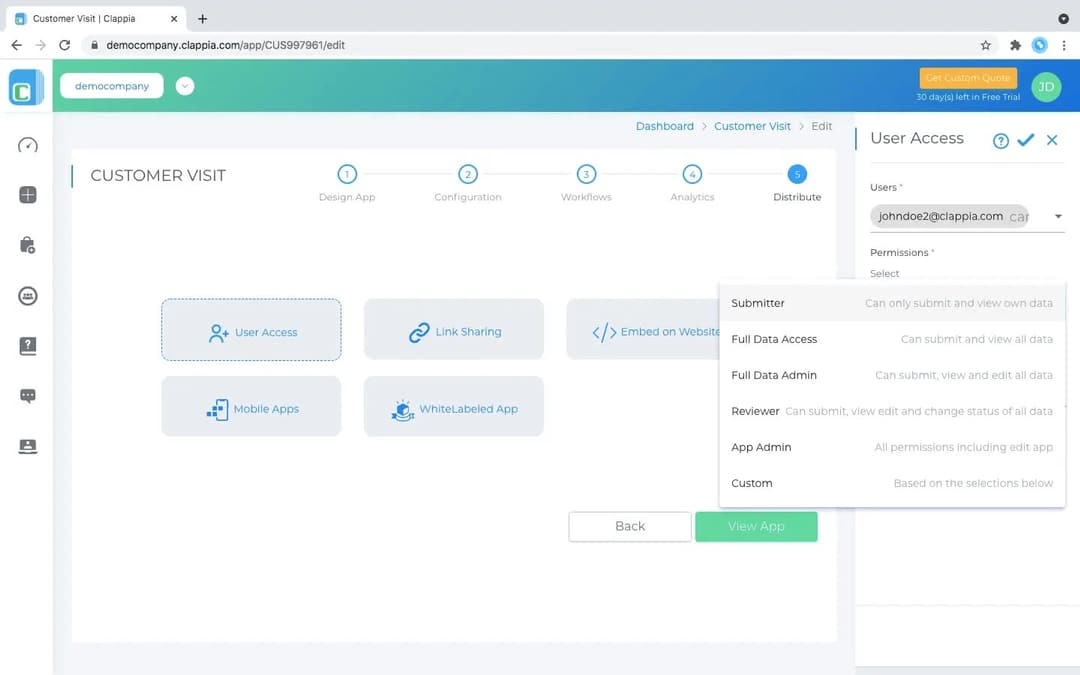
Task: Open the app store bag icon in sidebar
Action: tap(26, 245)
